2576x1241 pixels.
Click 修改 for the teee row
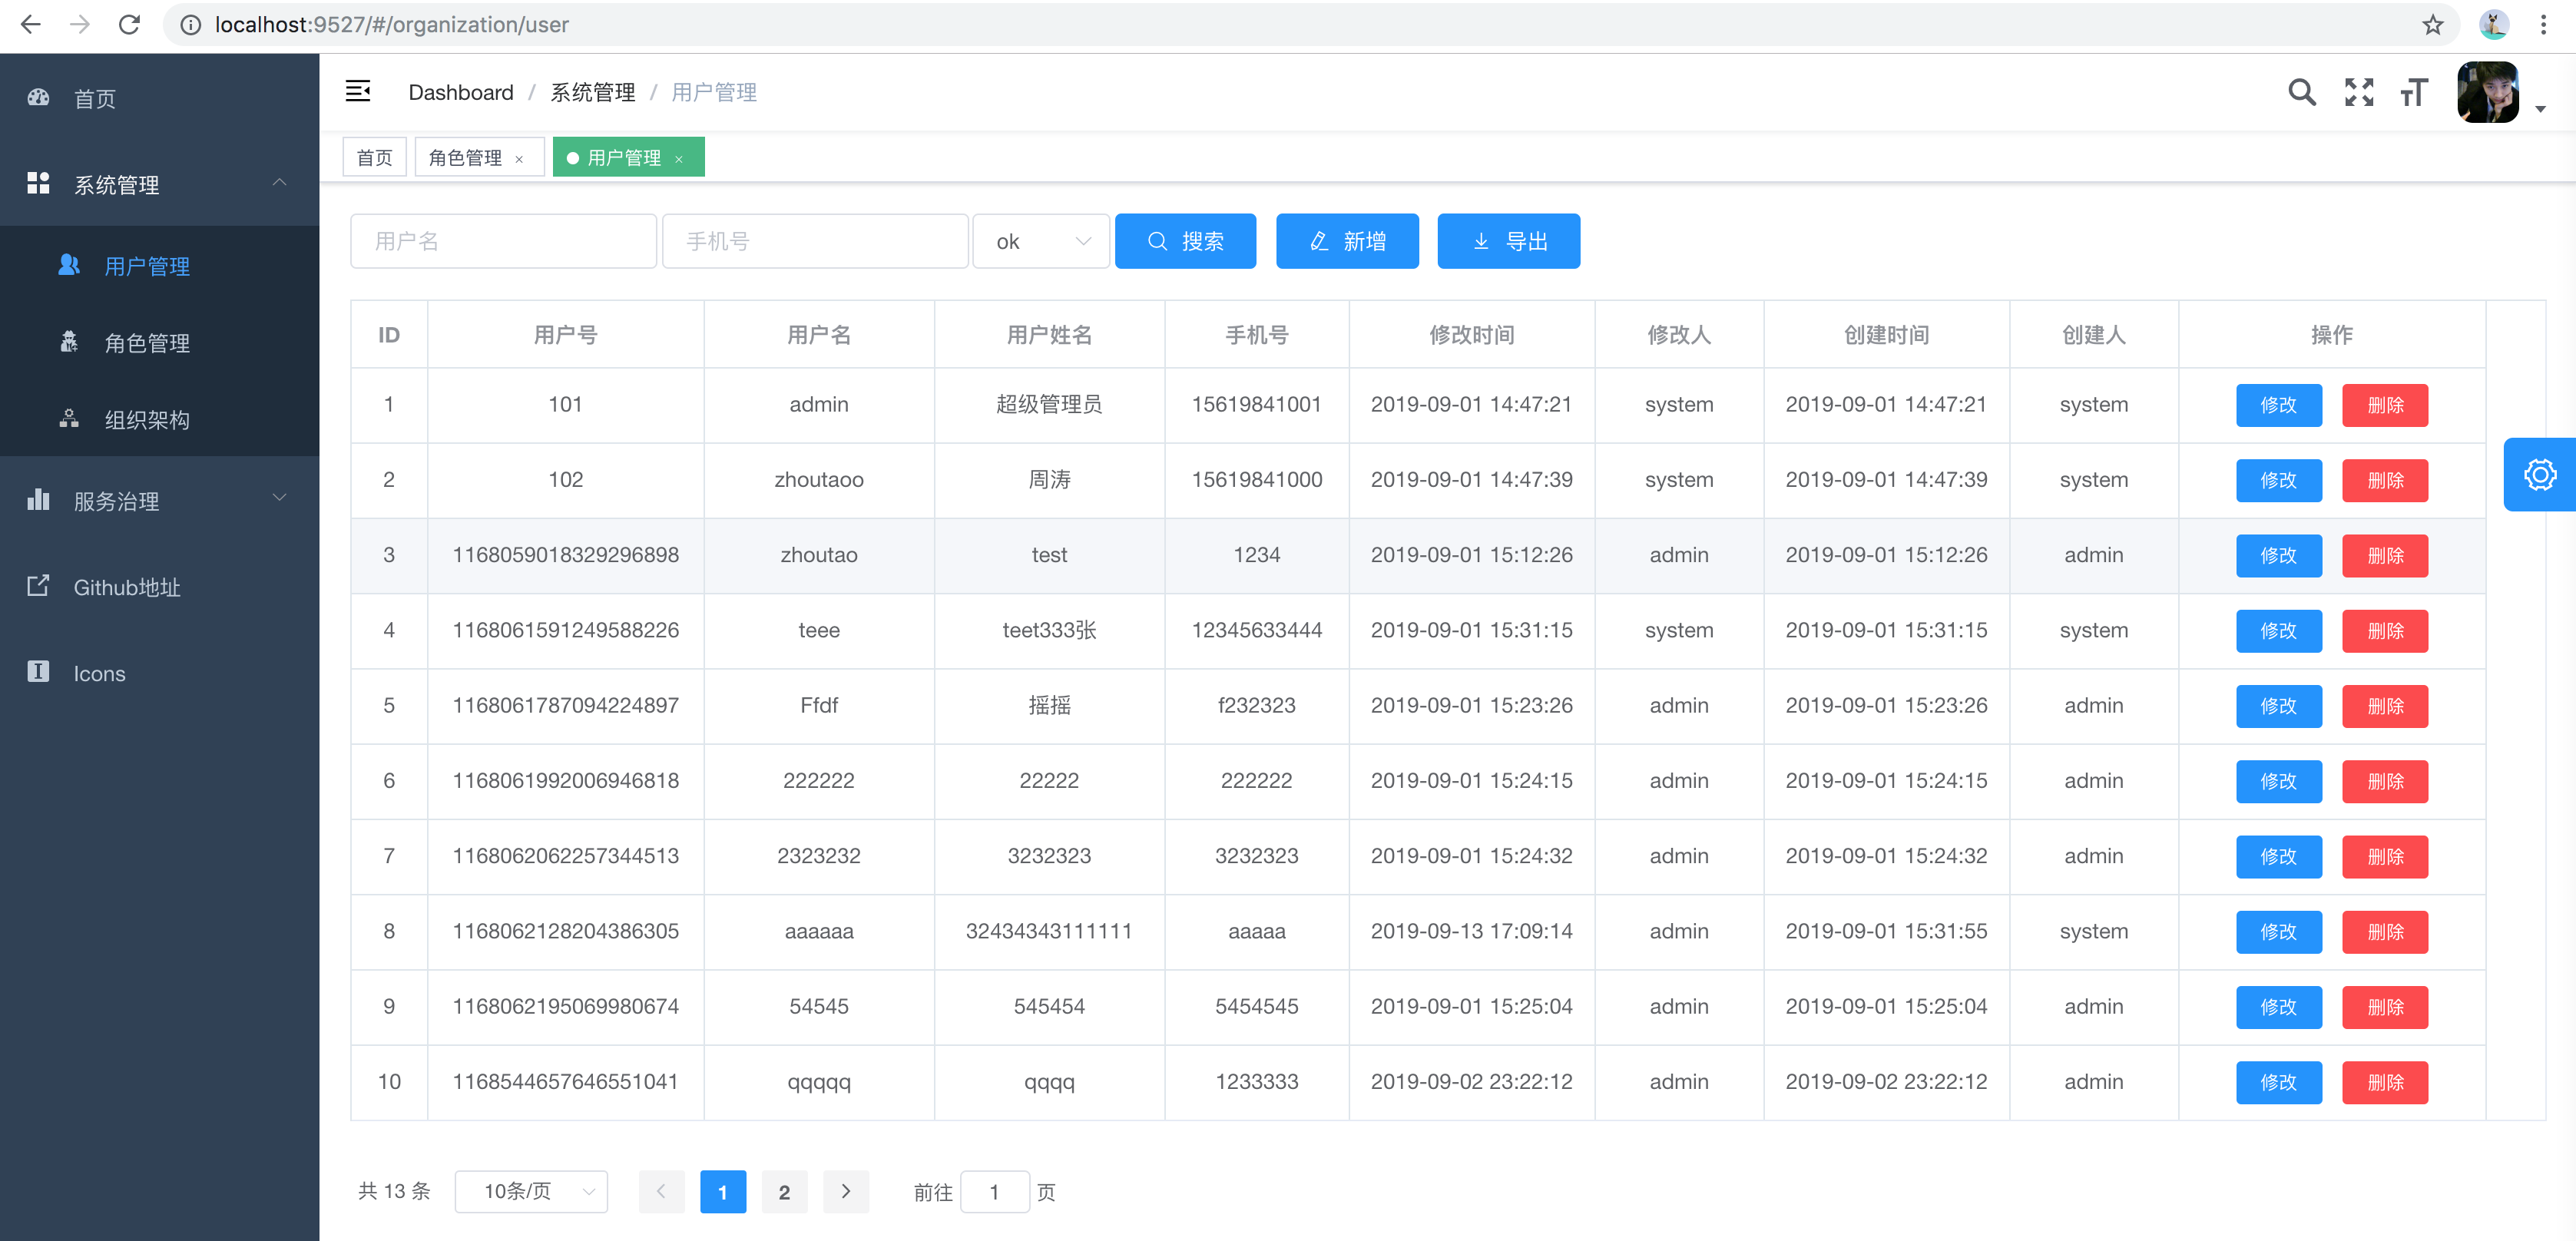(x=2279, y=631)
